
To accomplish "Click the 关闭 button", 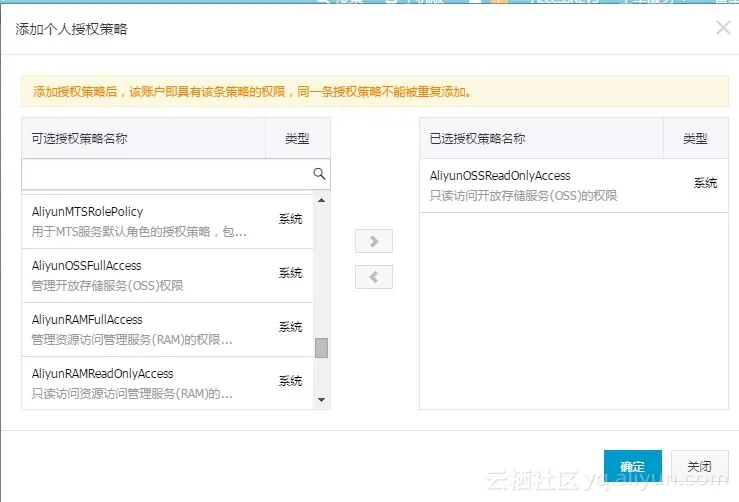I will point(699,466).
